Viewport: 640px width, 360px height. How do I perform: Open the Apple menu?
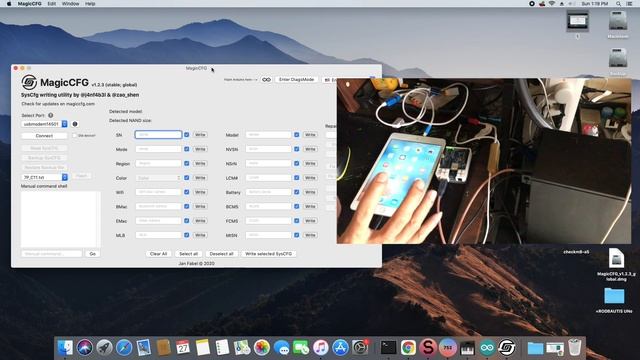8,4
